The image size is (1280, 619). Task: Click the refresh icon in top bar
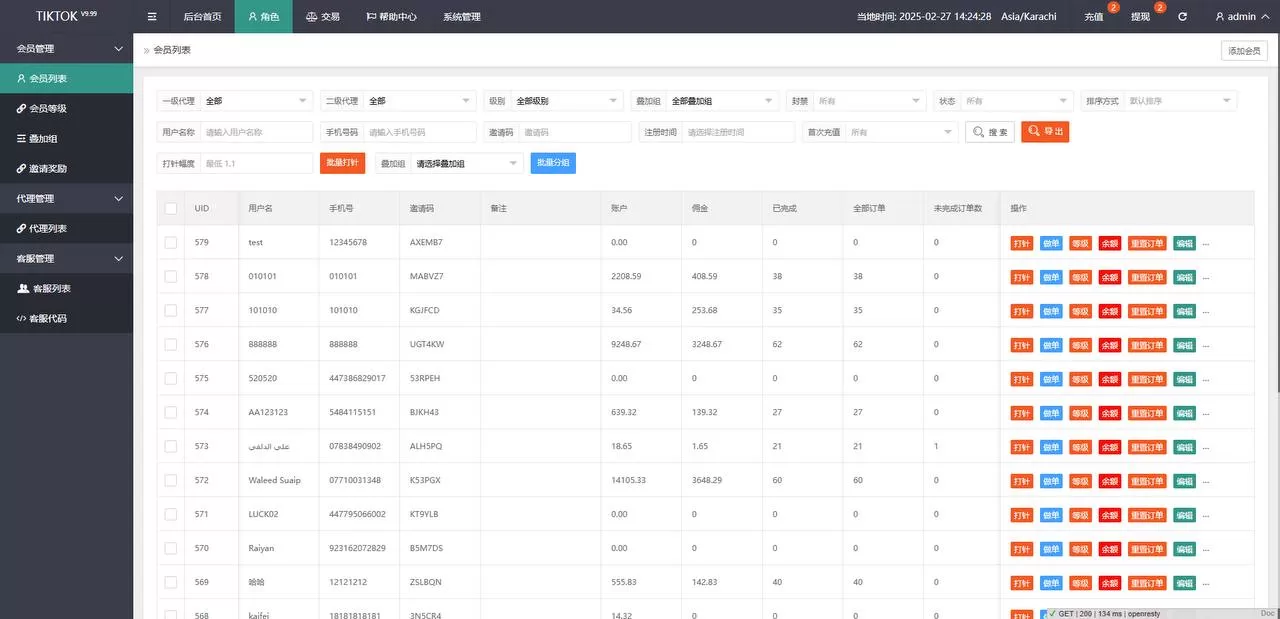(x=1183, y=17)
